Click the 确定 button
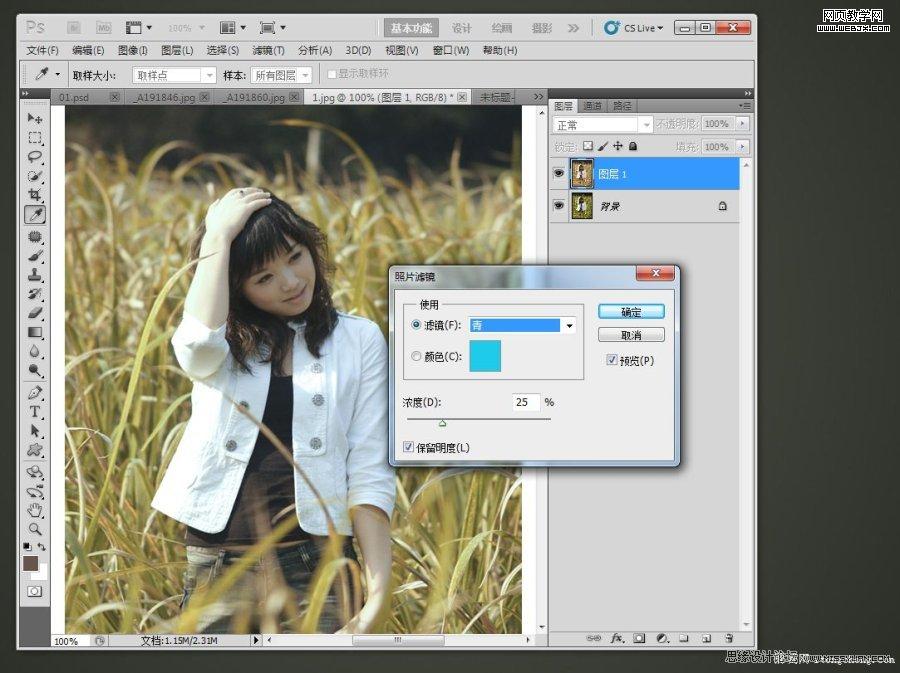The image size is (900, 673). (x=631, y=312)
